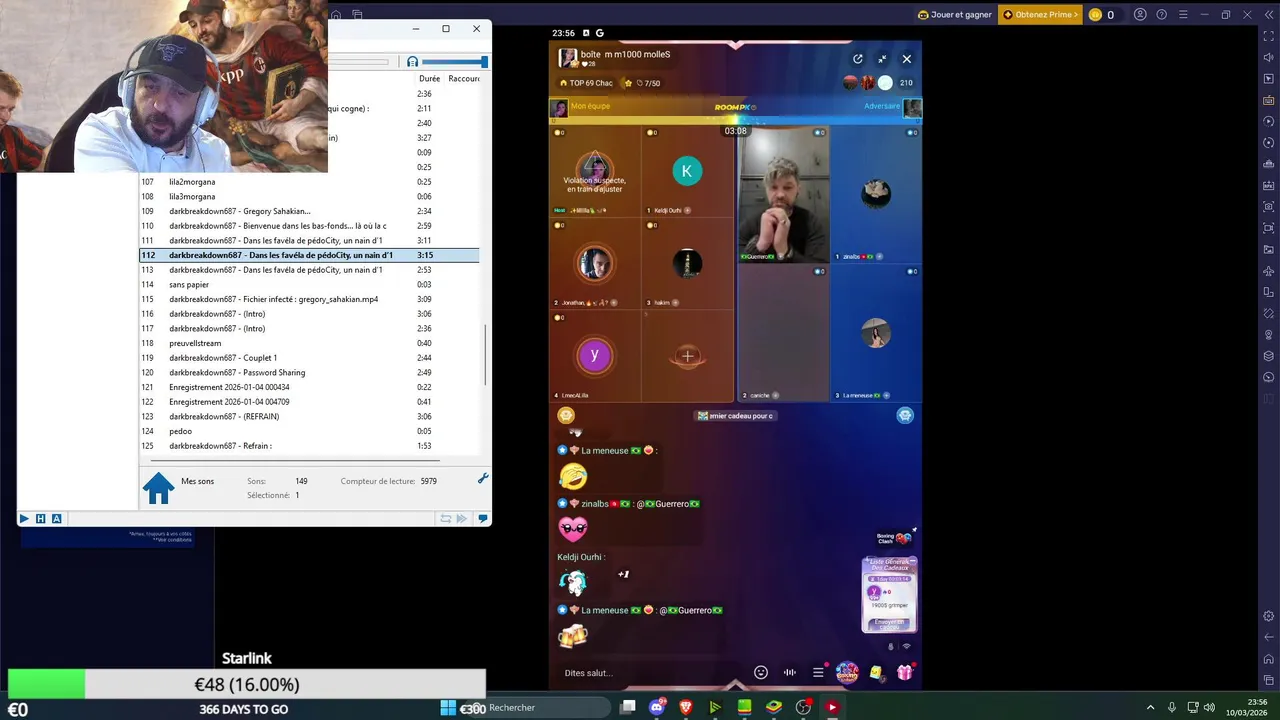
Task: Click the yellow sofa seat icon
Action: coord(566,415)
